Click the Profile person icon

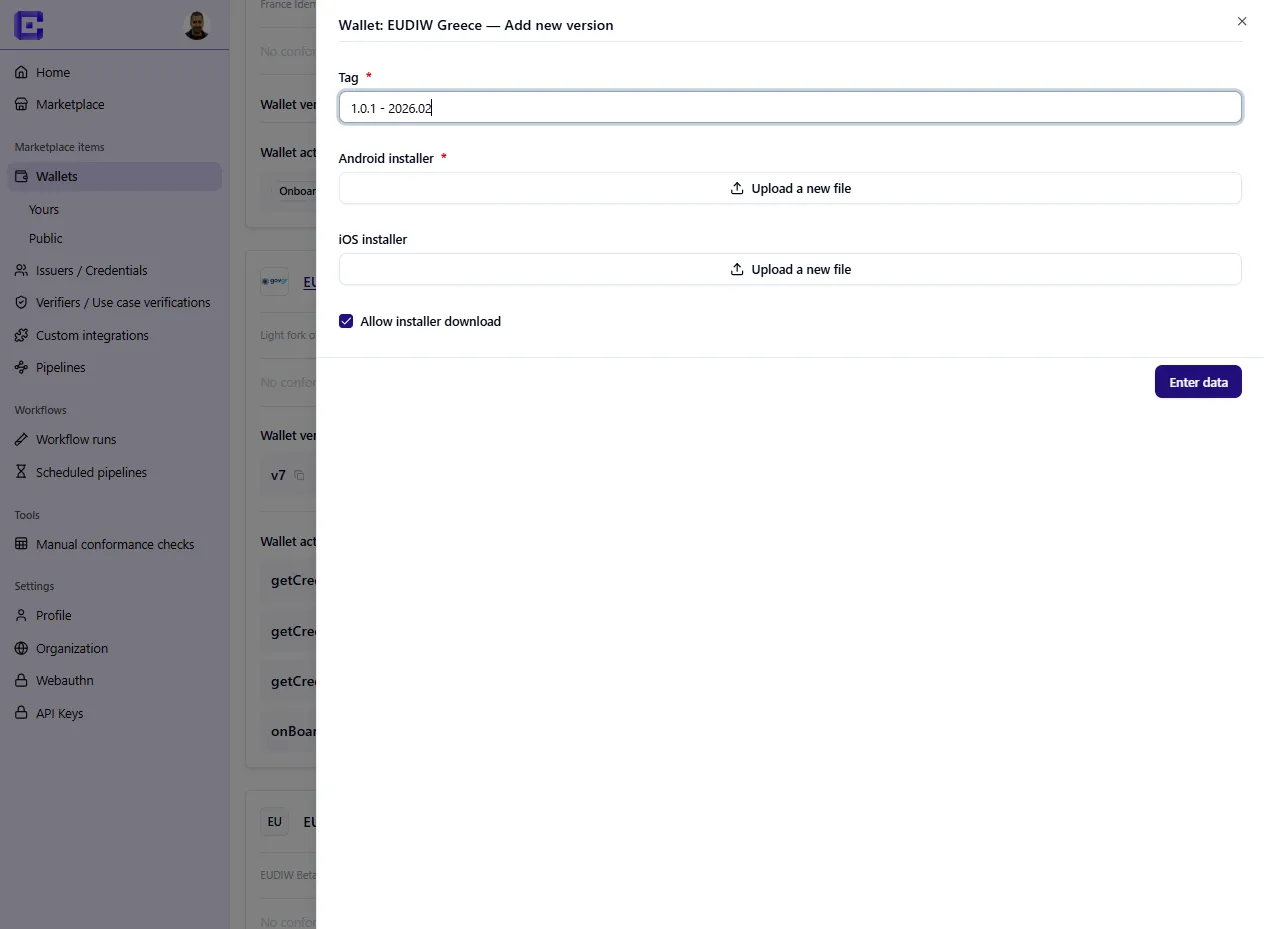tap(22, 615)
